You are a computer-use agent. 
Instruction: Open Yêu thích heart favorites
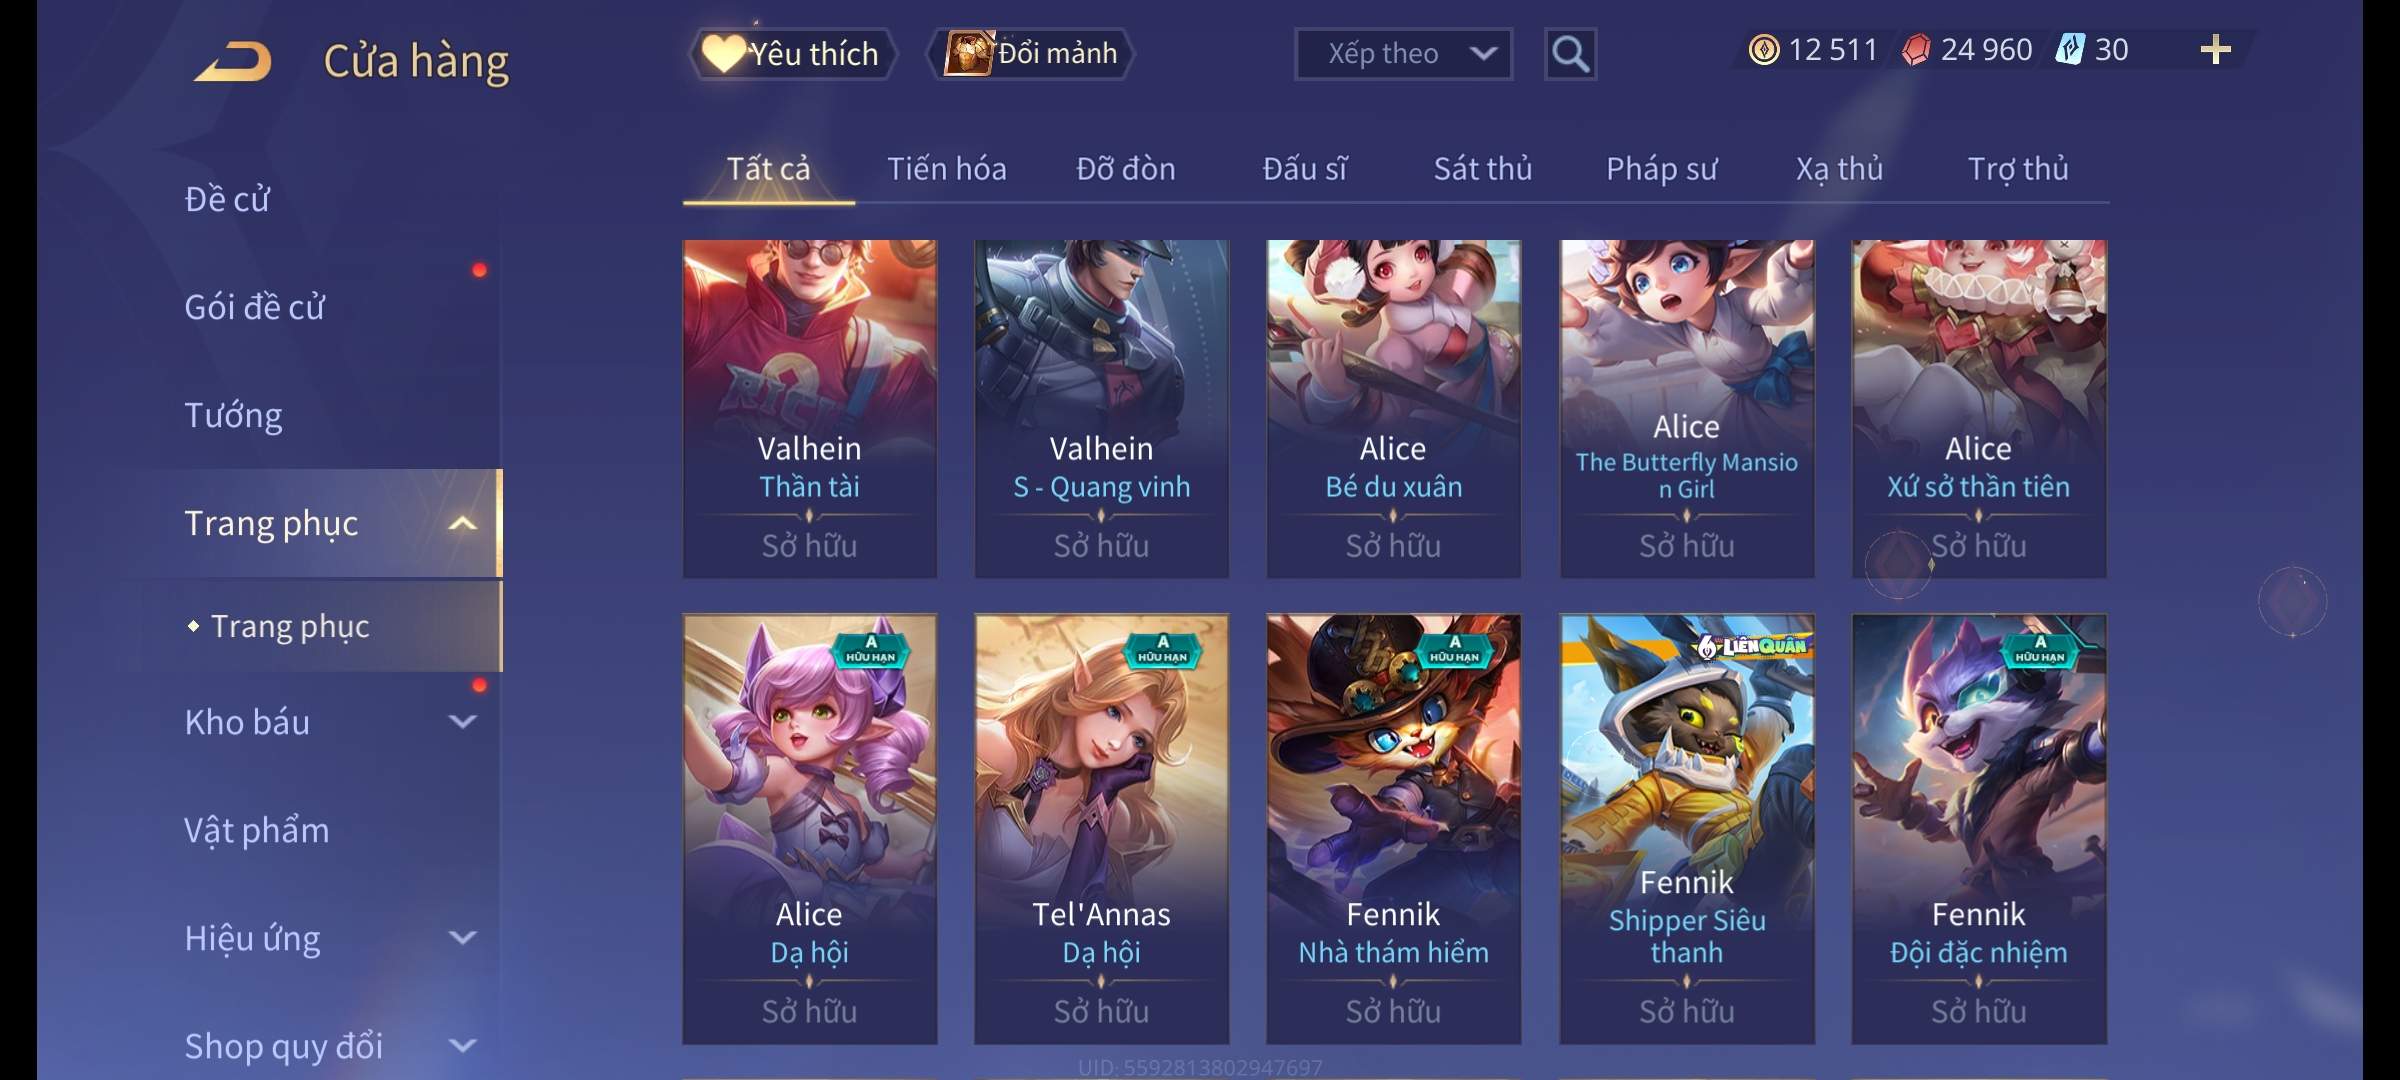[x=792, y=54]
